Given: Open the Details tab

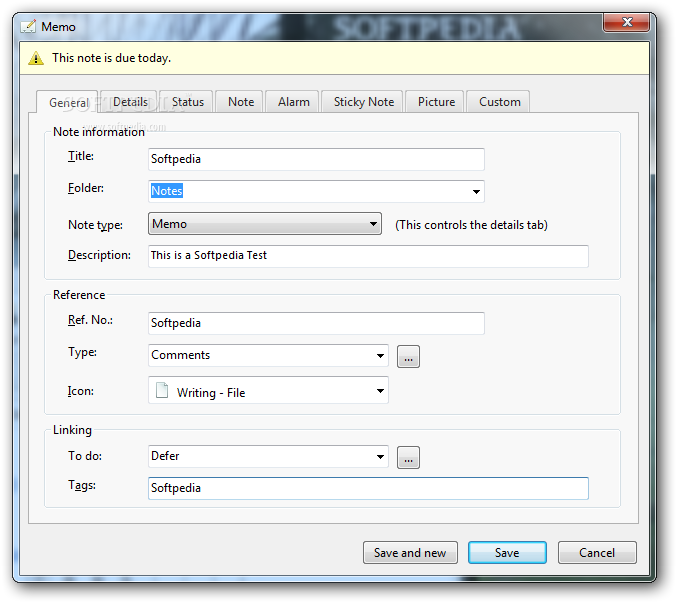Looking at the screenshot, I should pyautogui.click(x=130, y=102).
